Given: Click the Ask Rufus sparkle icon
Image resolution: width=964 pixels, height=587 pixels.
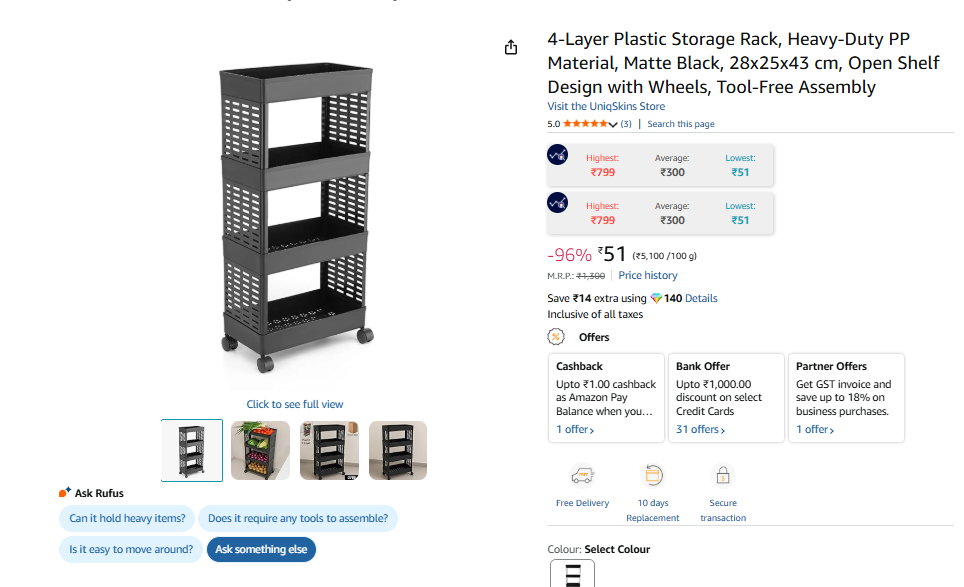Looking at the screenshot, I should click(65, 493).
